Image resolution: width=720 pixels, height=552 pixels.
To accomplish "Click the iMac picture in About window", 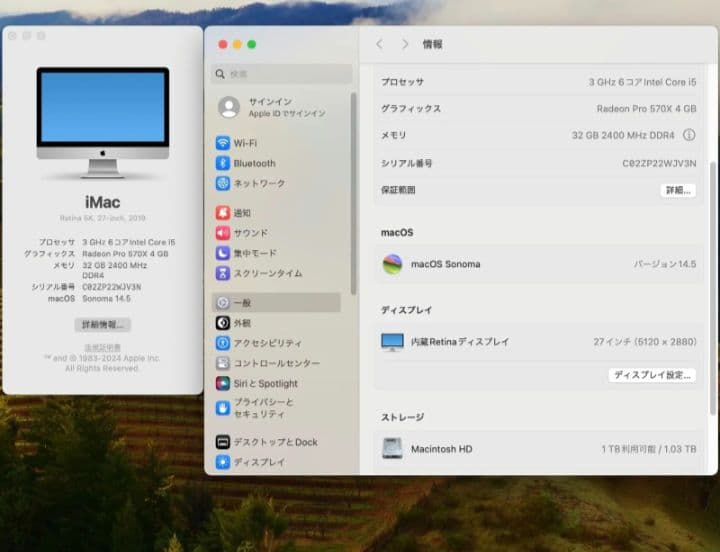I will click(102, 123).
